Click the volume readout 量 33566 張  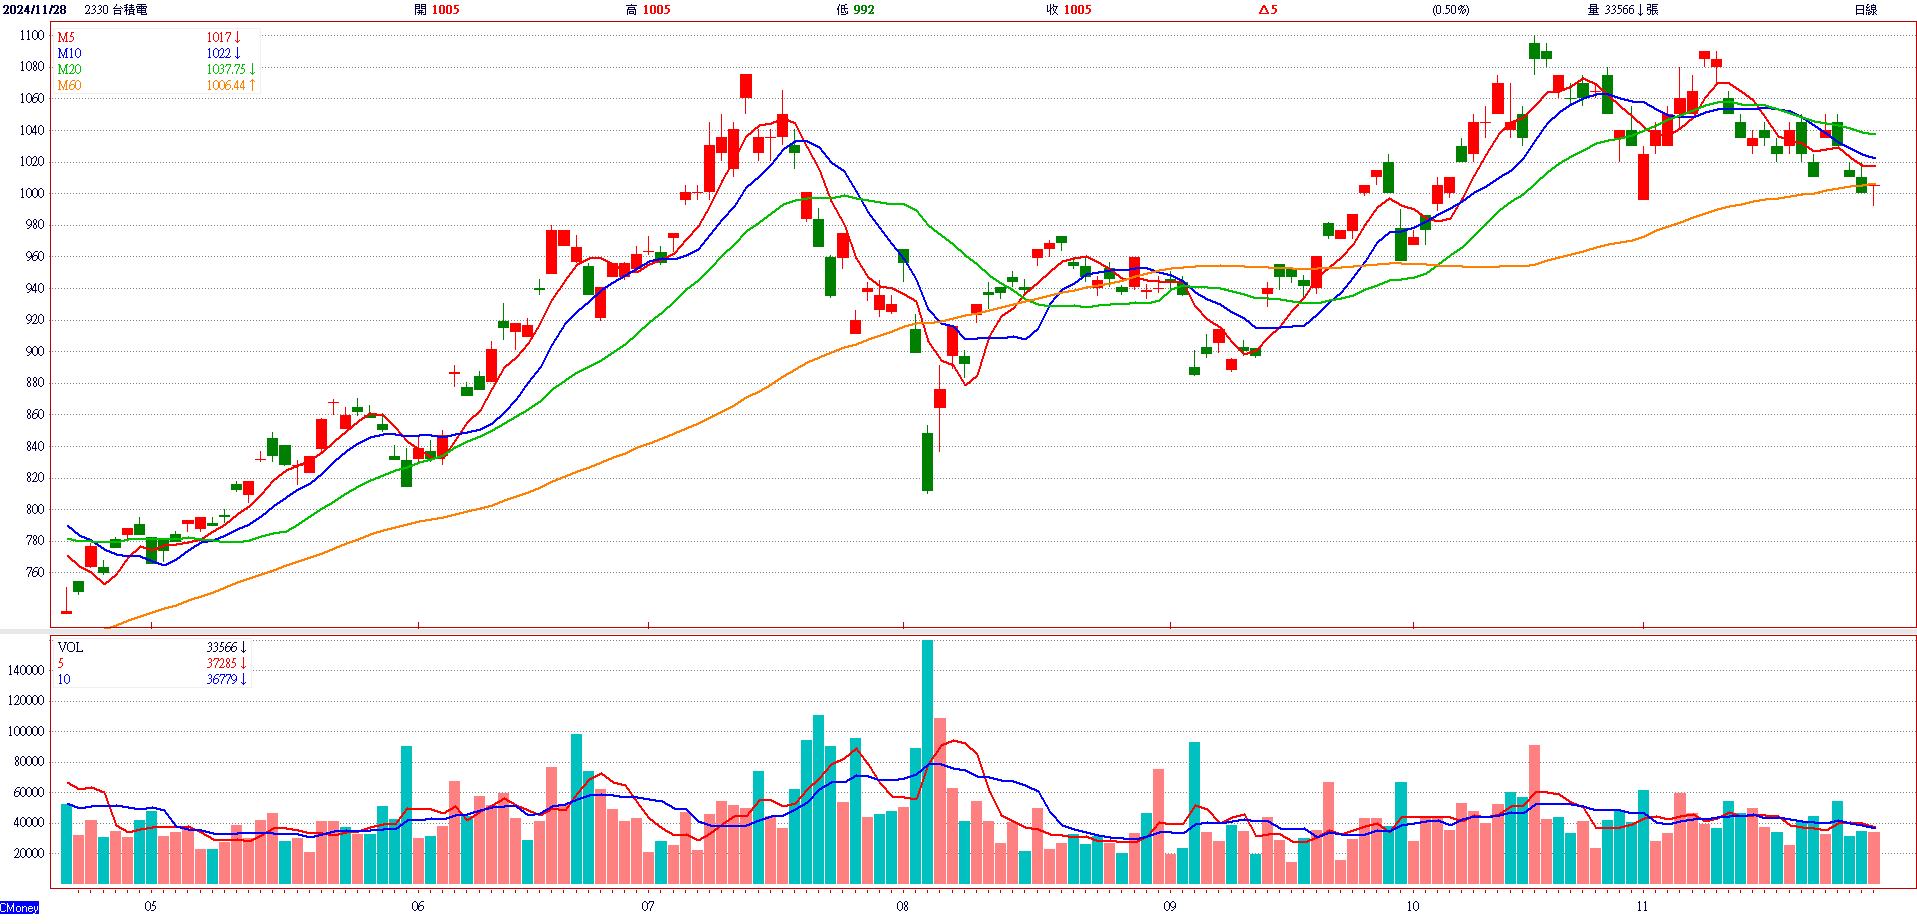(x=1623, y=10)
